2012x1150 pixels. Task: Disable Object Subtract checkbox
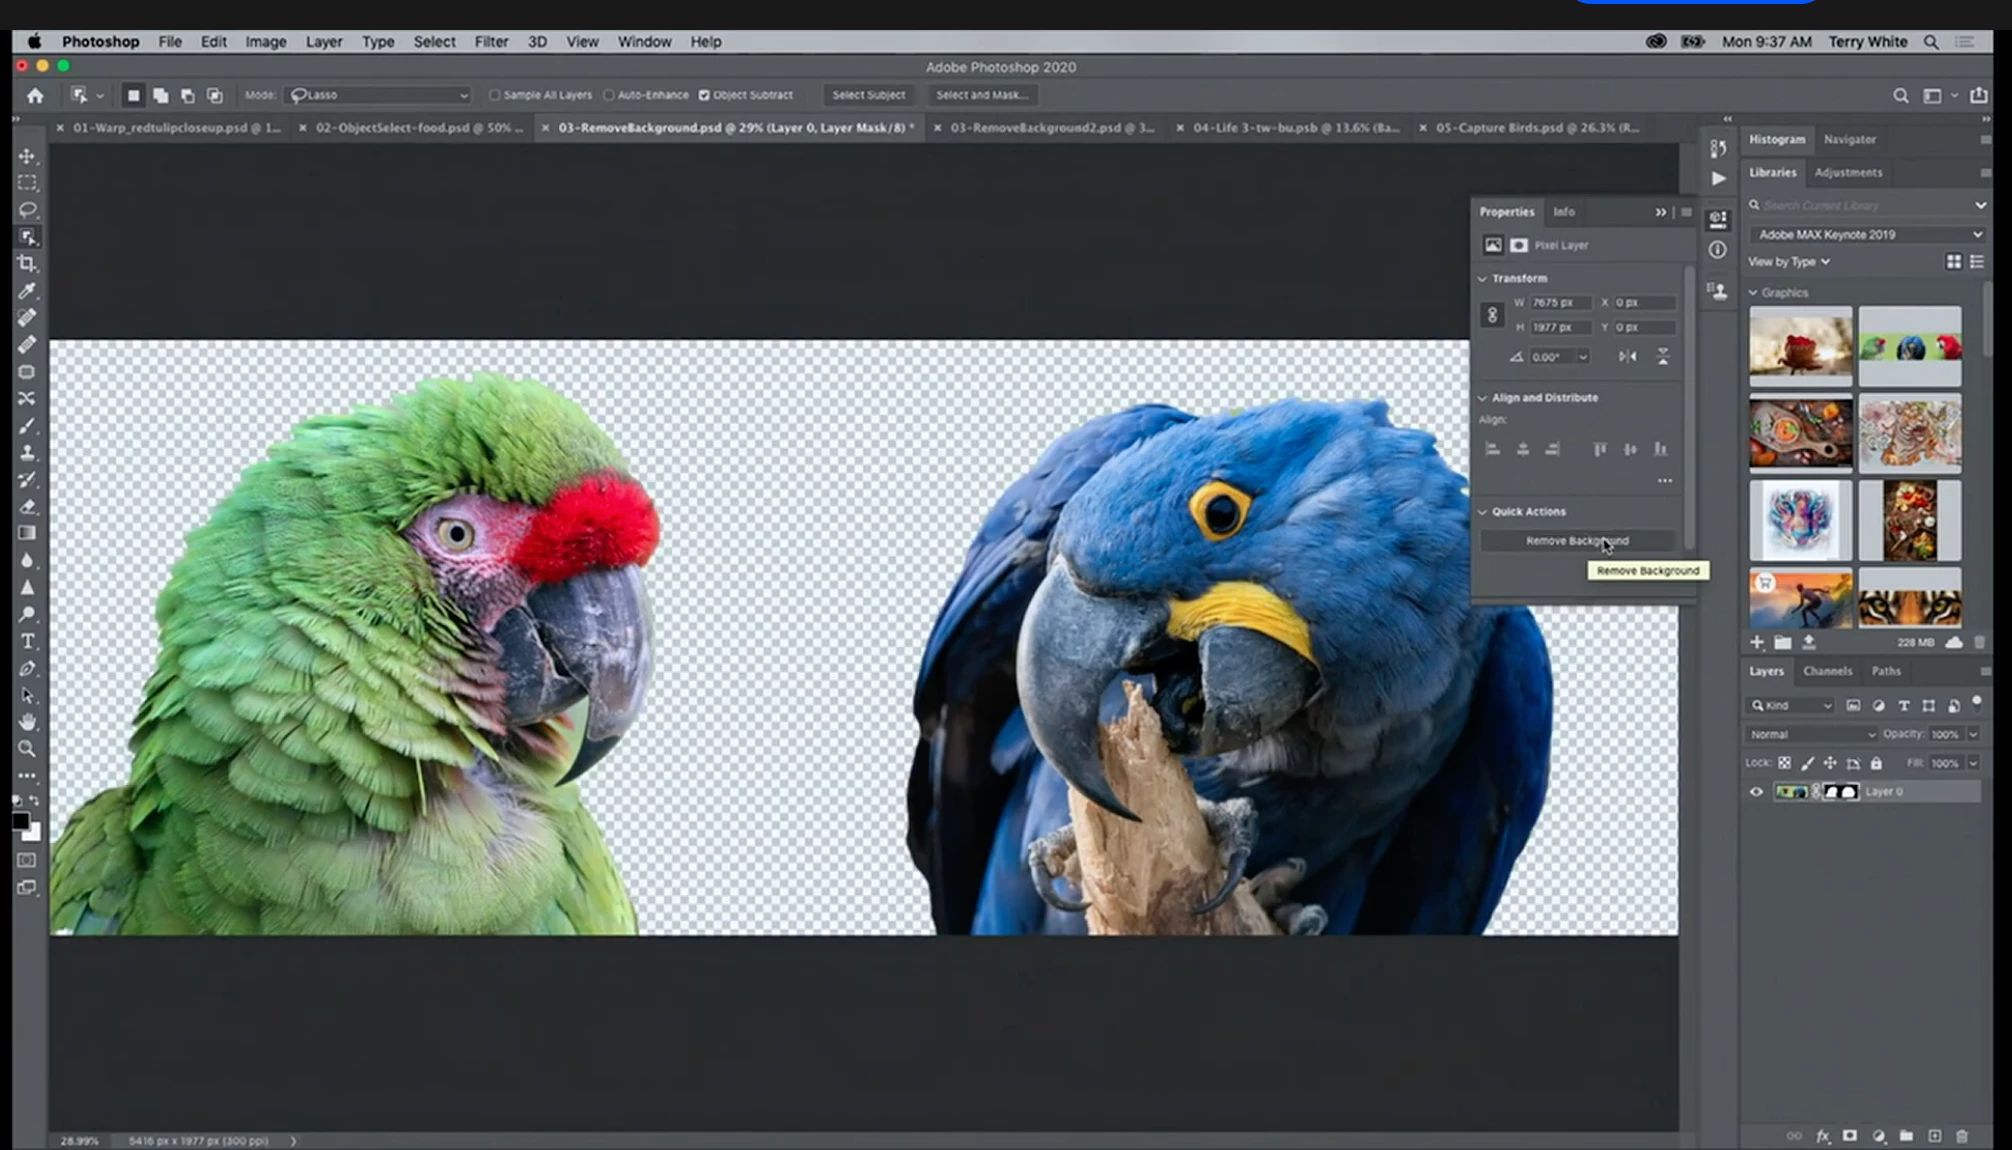tap(704, 96)
